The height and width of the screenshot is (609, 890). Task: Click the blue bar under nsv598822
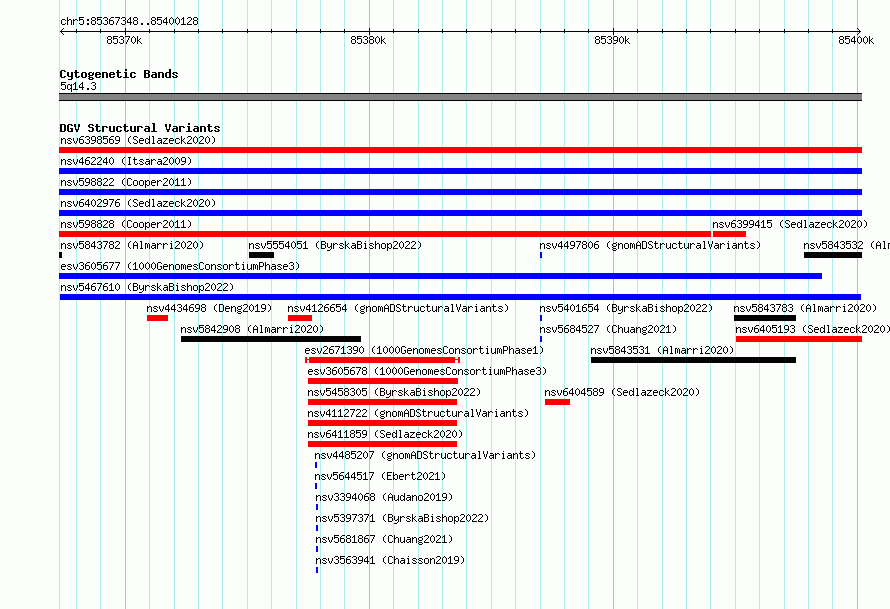[x=460, y=192]
